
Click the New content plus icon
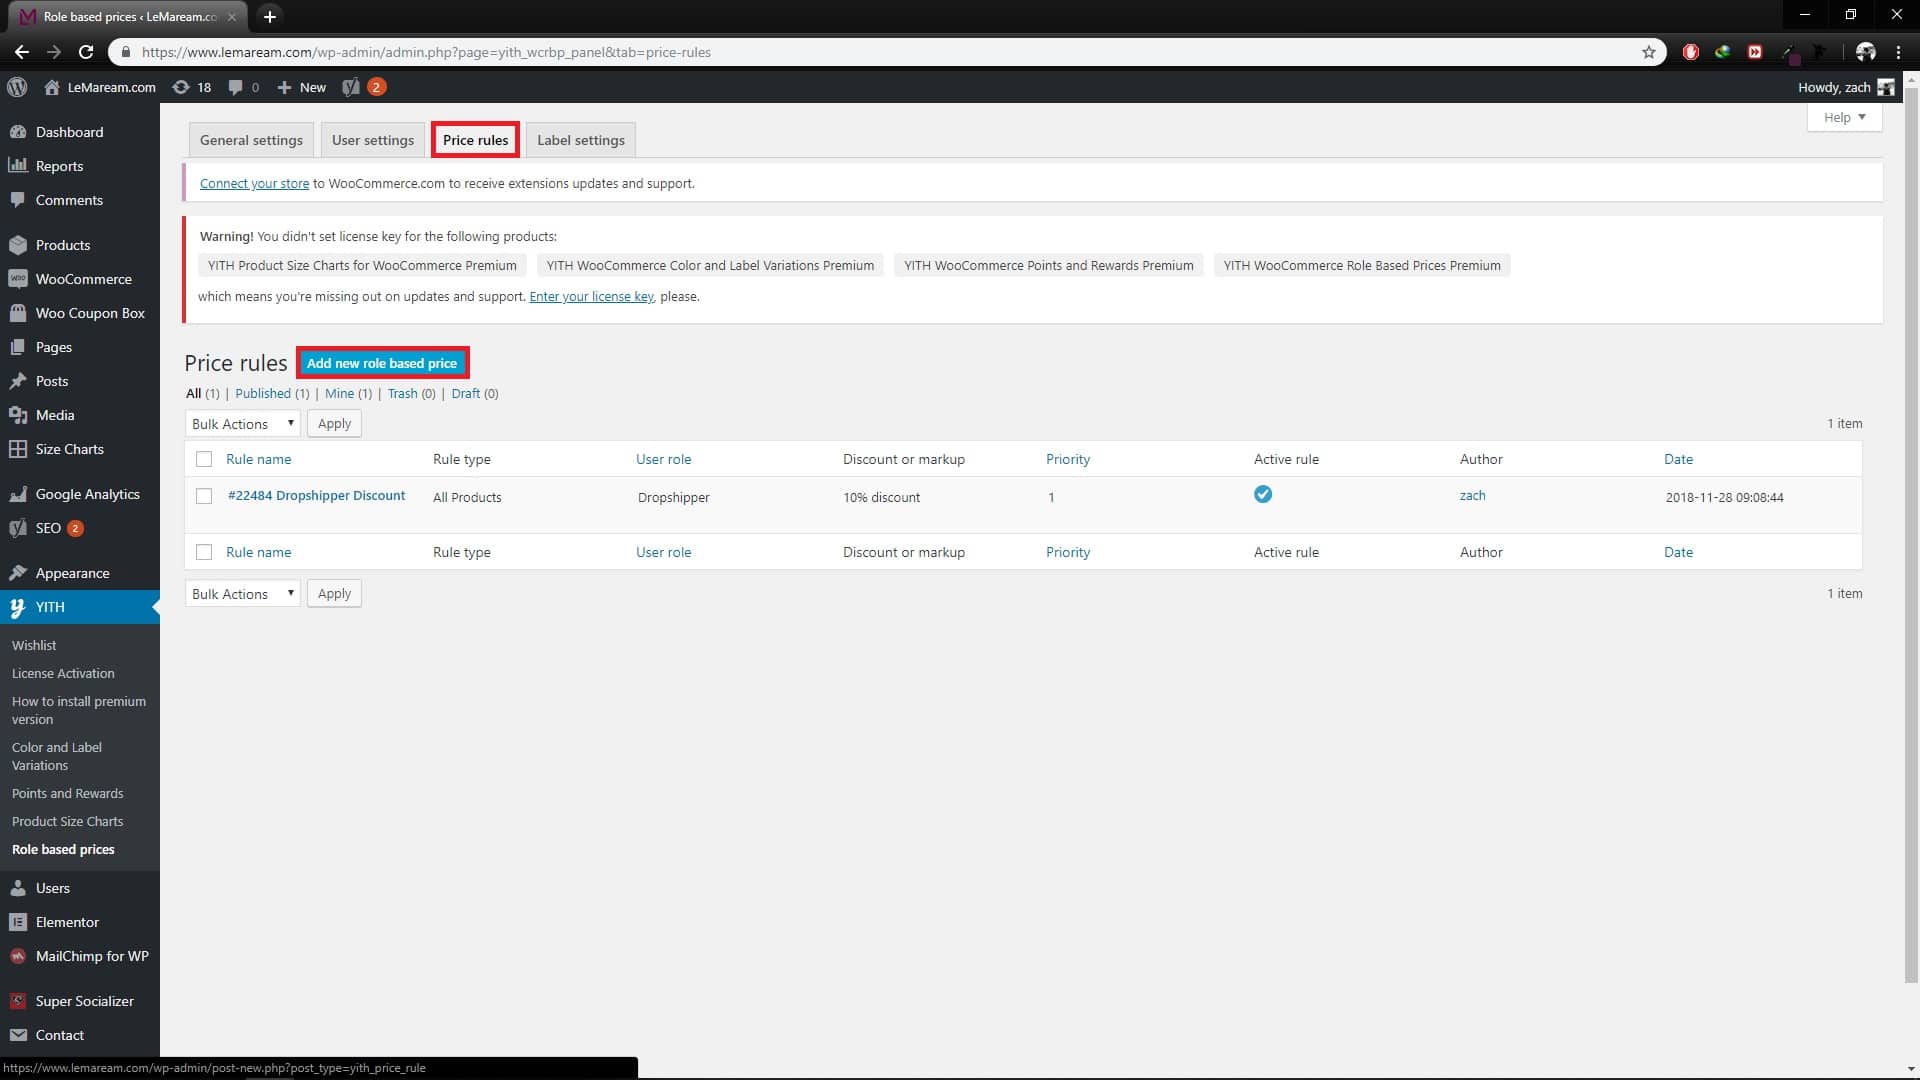tap(284, 87)
